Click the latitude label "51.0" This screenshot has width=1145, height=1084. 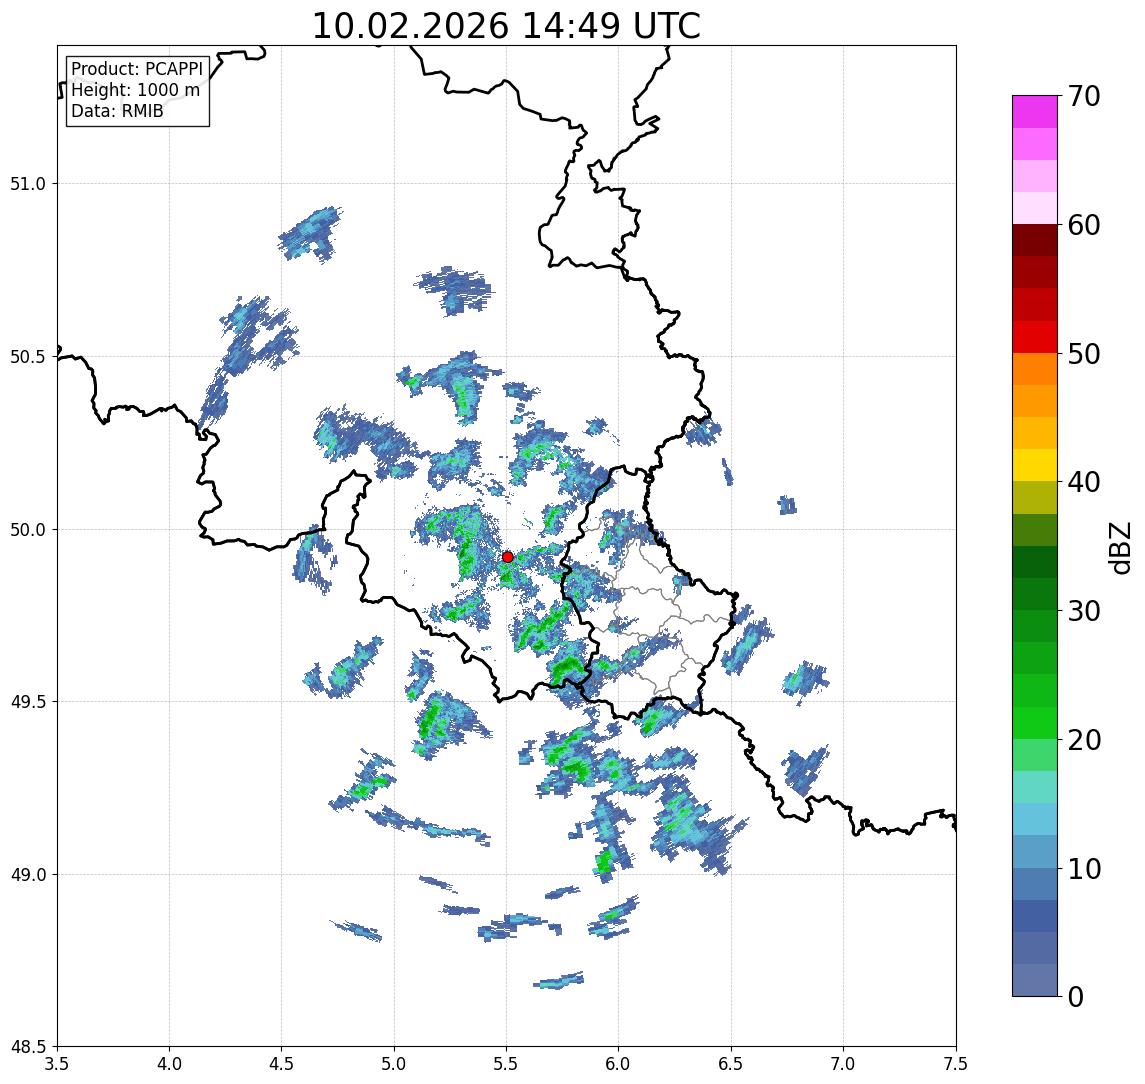[28, 183]
